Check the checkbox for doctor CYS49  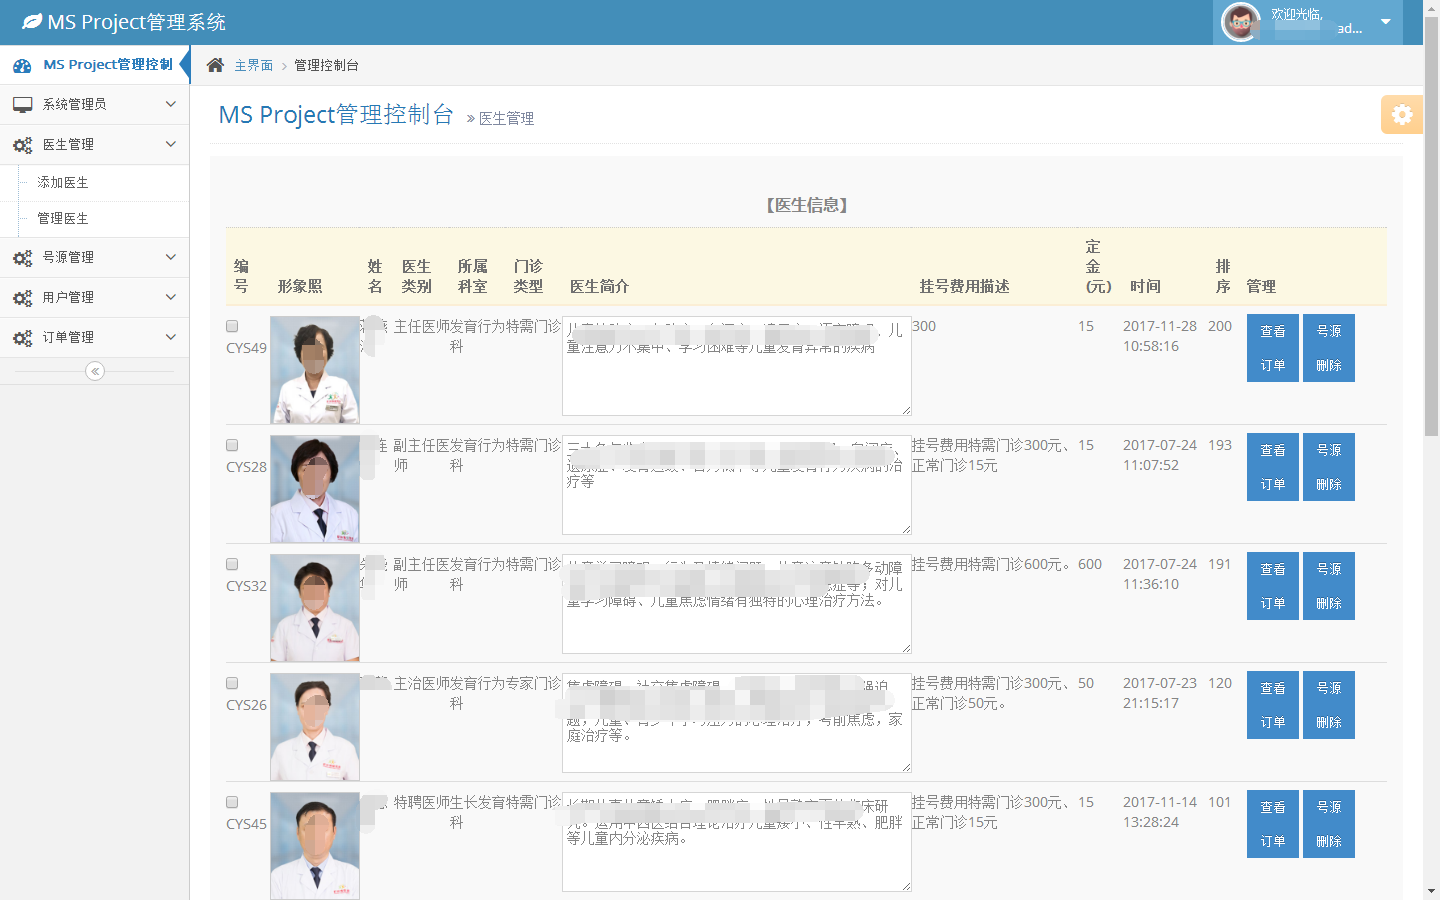tap(232, 326)
